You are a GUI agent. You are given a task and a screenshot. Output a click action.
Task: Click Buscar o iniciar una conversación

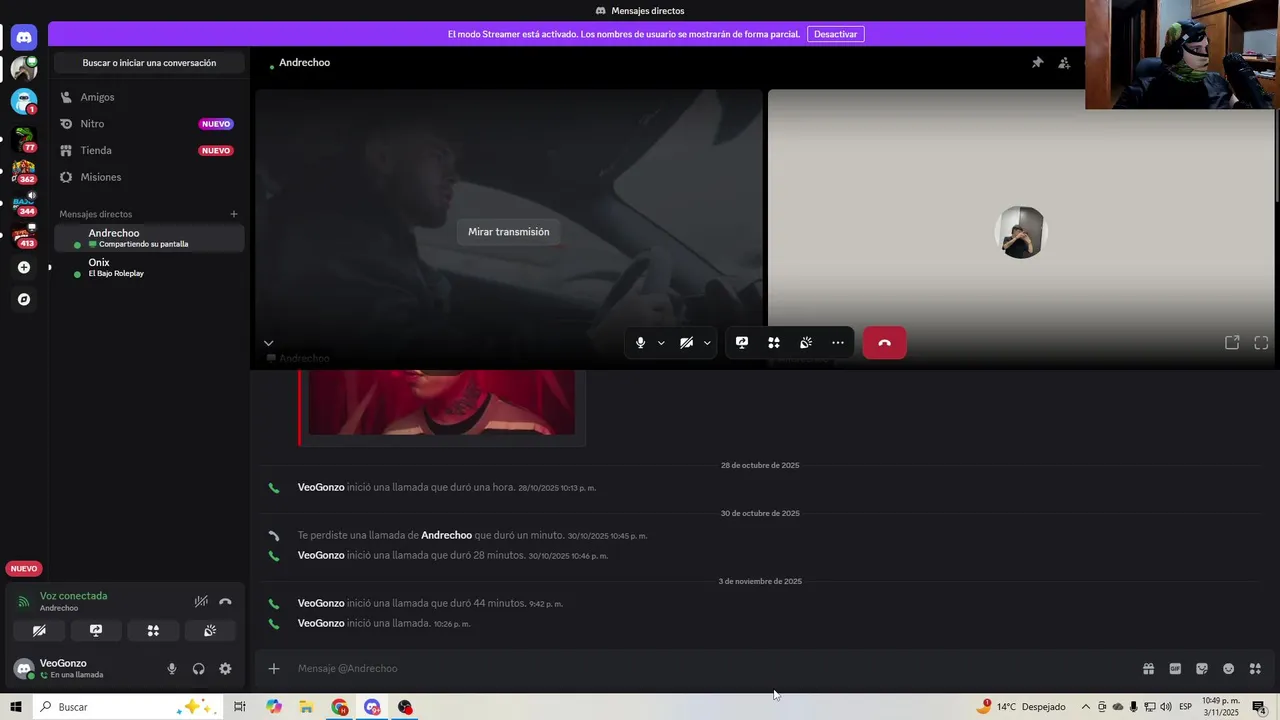(x=149, y=63)
